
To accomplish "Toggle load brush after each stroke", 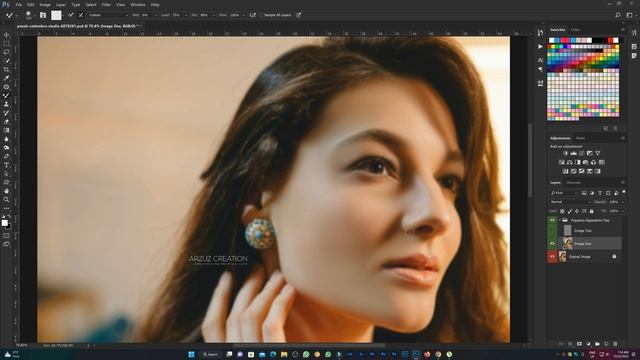I will (x=71, y=15).
